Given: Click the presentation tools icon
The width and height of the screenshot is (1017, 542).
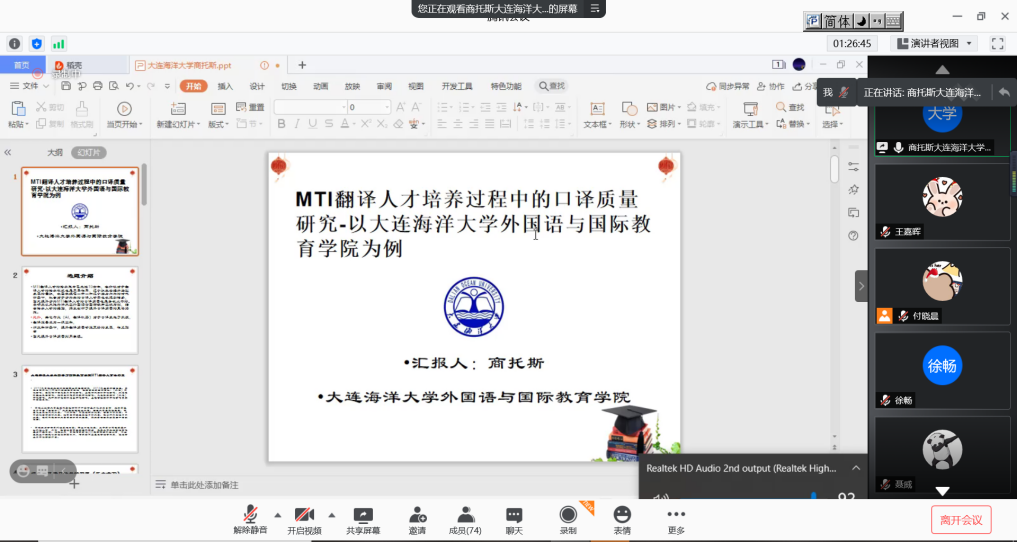Looking at the screenshot, I should pyautogui.click(x=750, y=109).
